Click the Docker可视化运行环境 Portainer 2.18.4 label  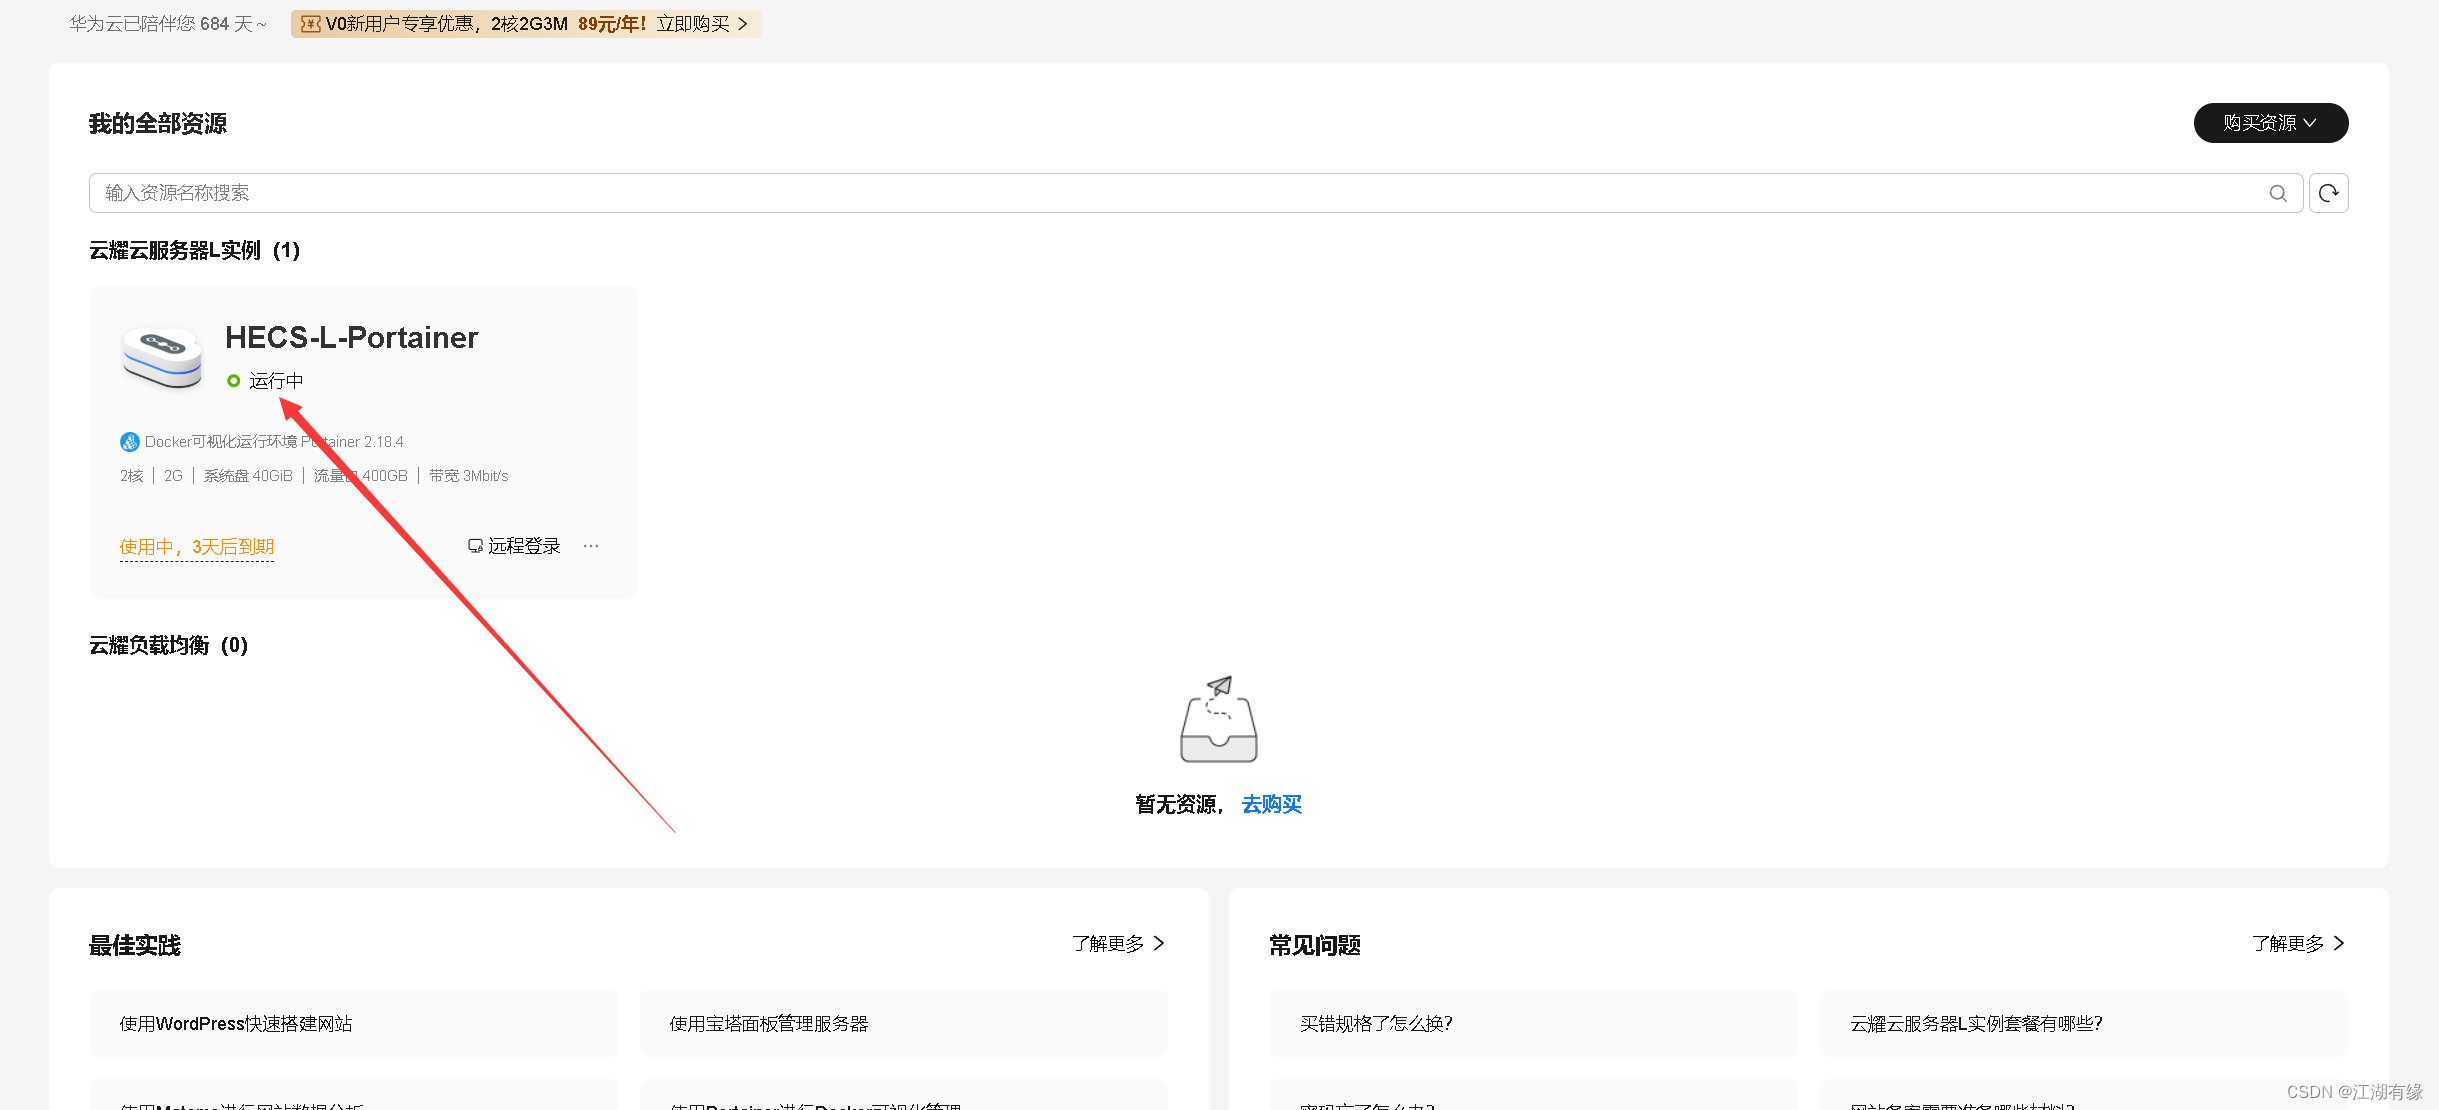274,442
